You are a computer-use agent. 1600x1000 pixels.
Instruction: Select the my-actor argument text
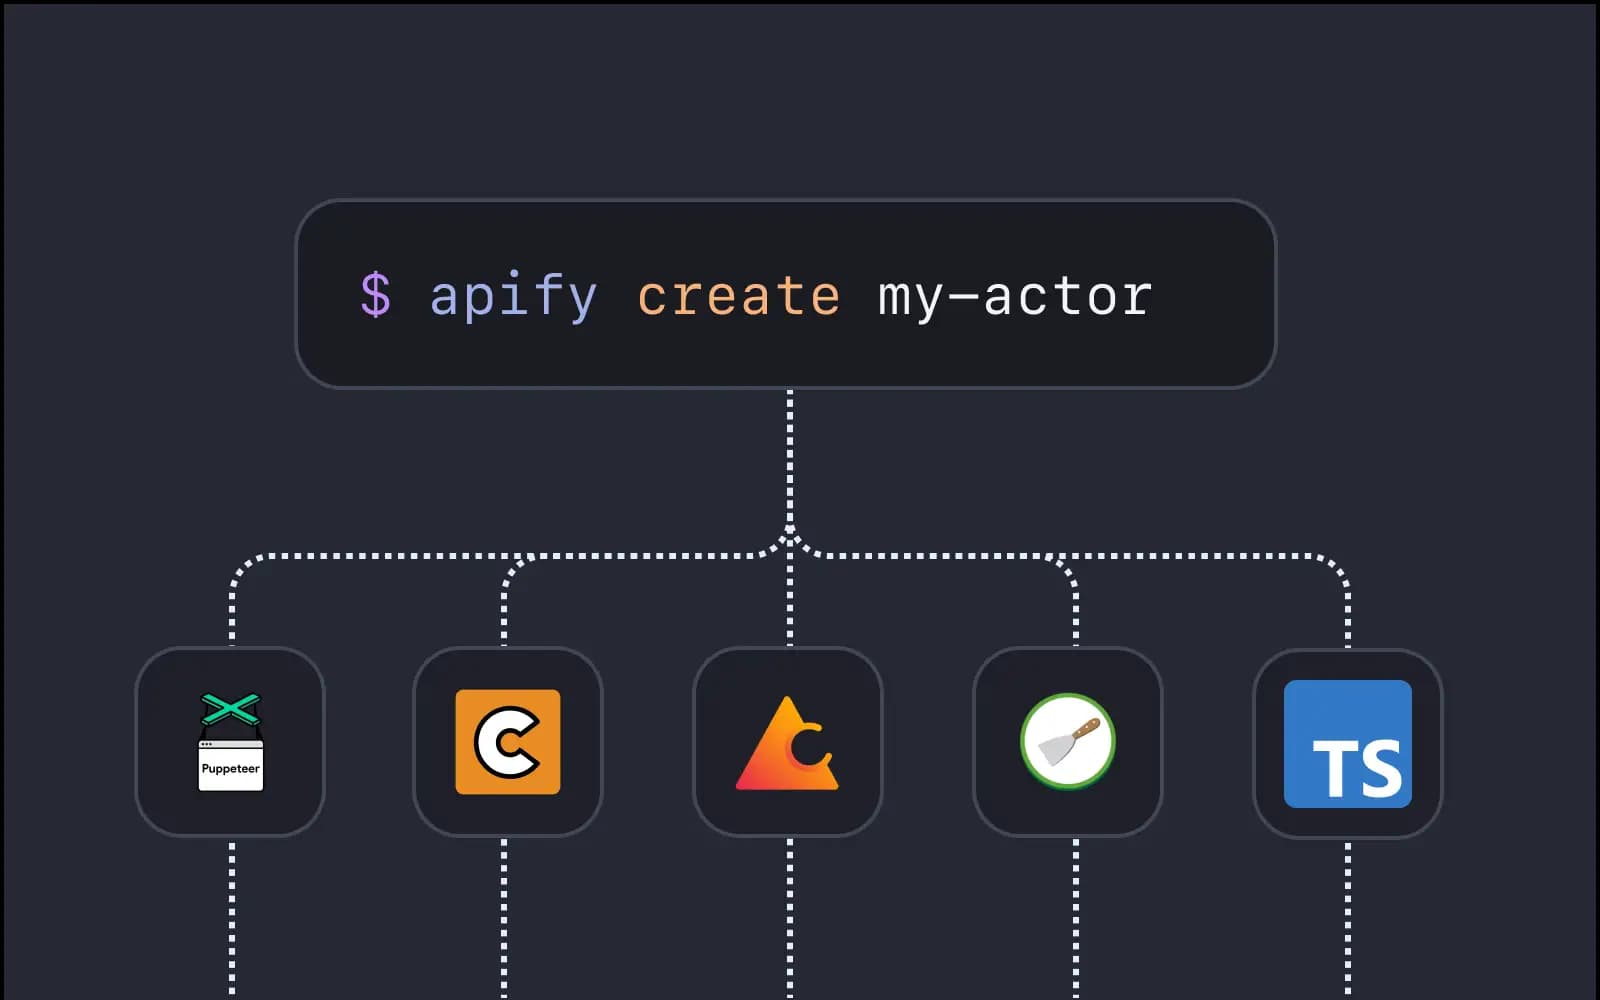click(x=1013, y=293)
